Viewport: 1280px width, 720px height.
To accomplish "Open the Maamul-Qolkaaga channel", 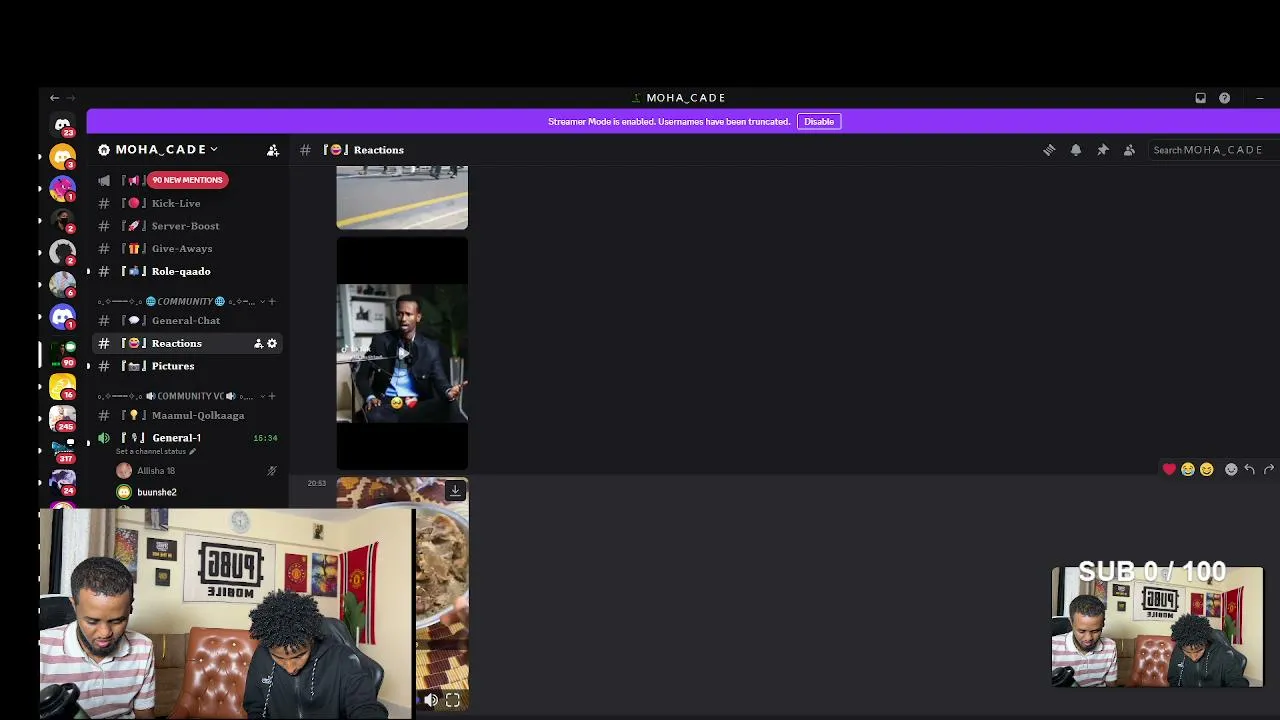I will [x=188, y=415].
